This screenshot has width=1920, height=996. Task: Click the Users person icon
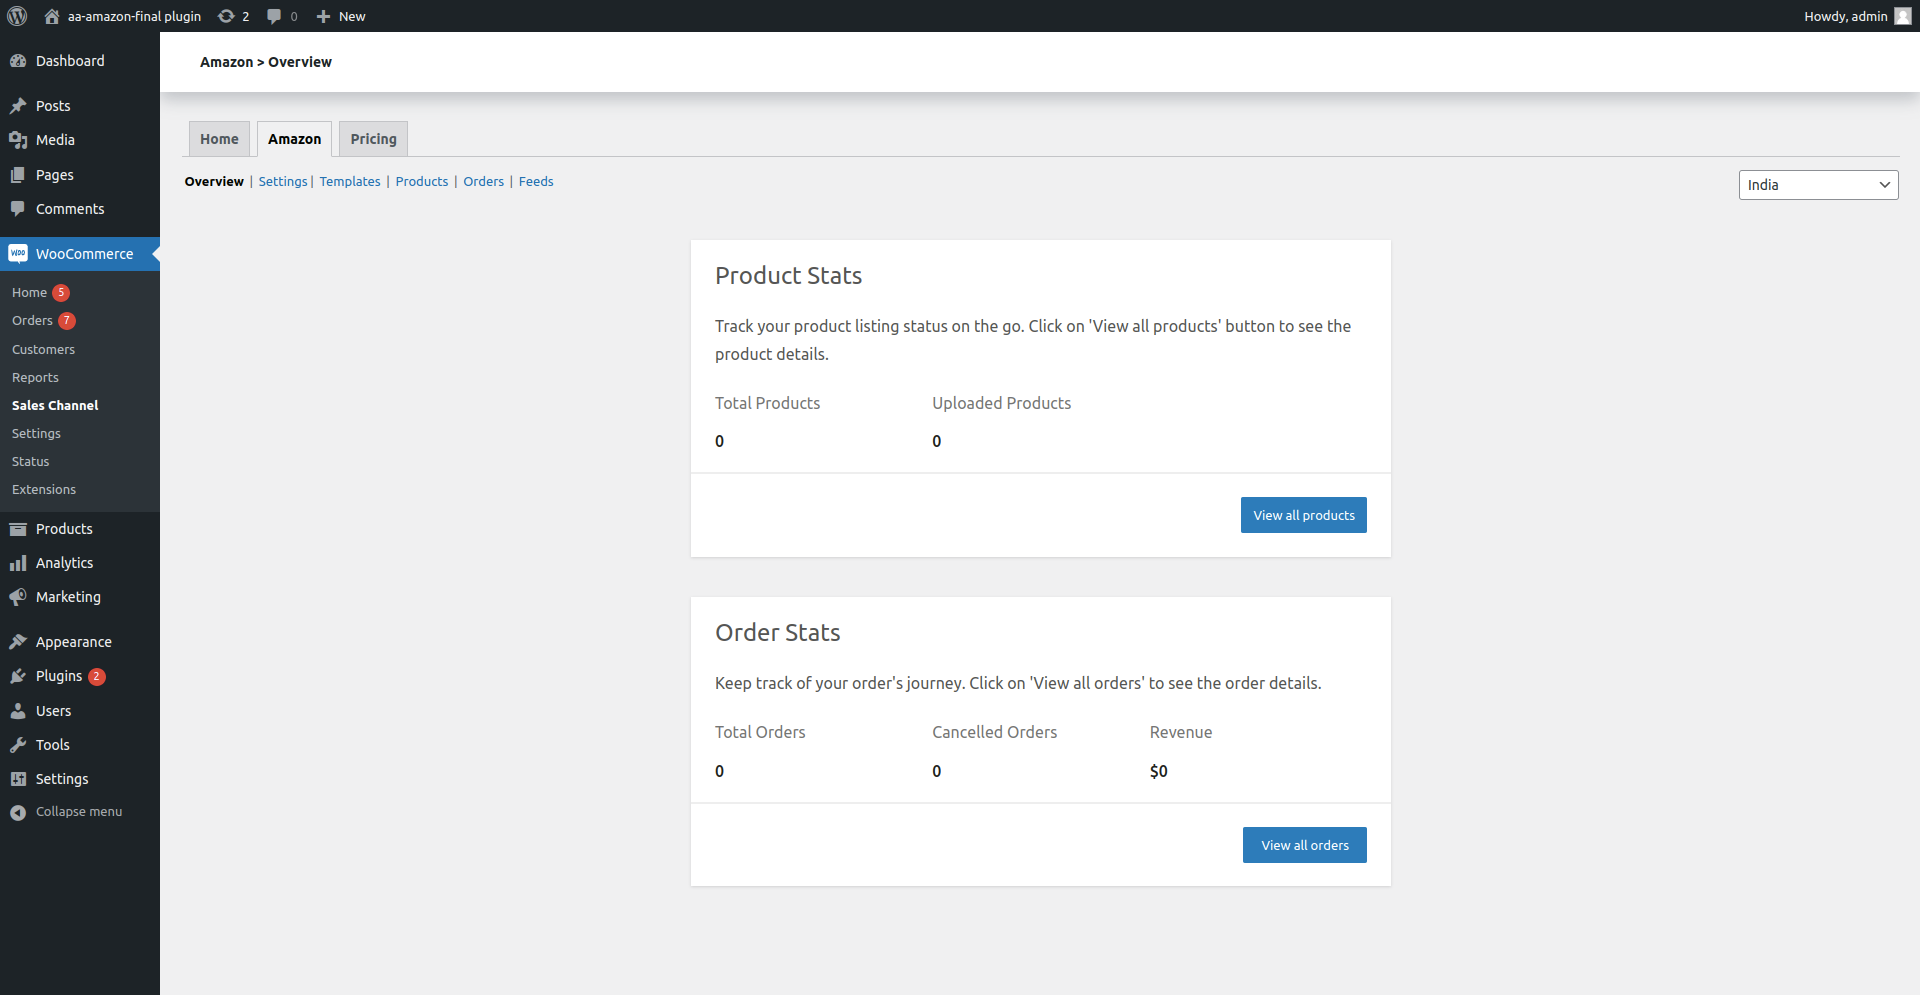tap(18, 711)
